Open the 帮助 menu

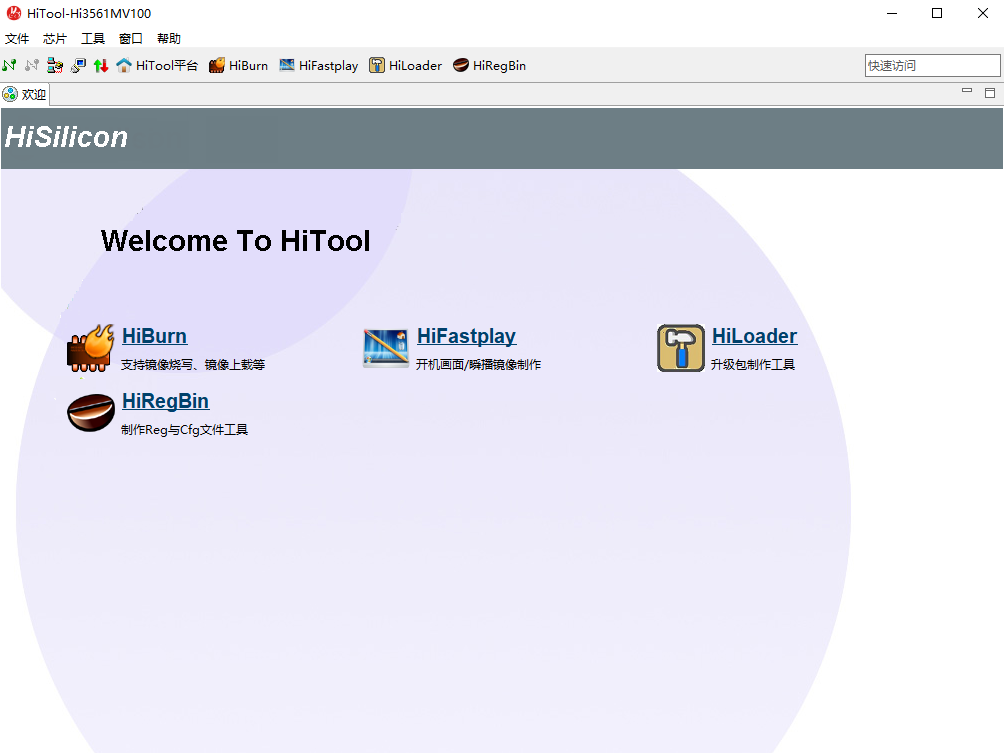pos(169,39)
